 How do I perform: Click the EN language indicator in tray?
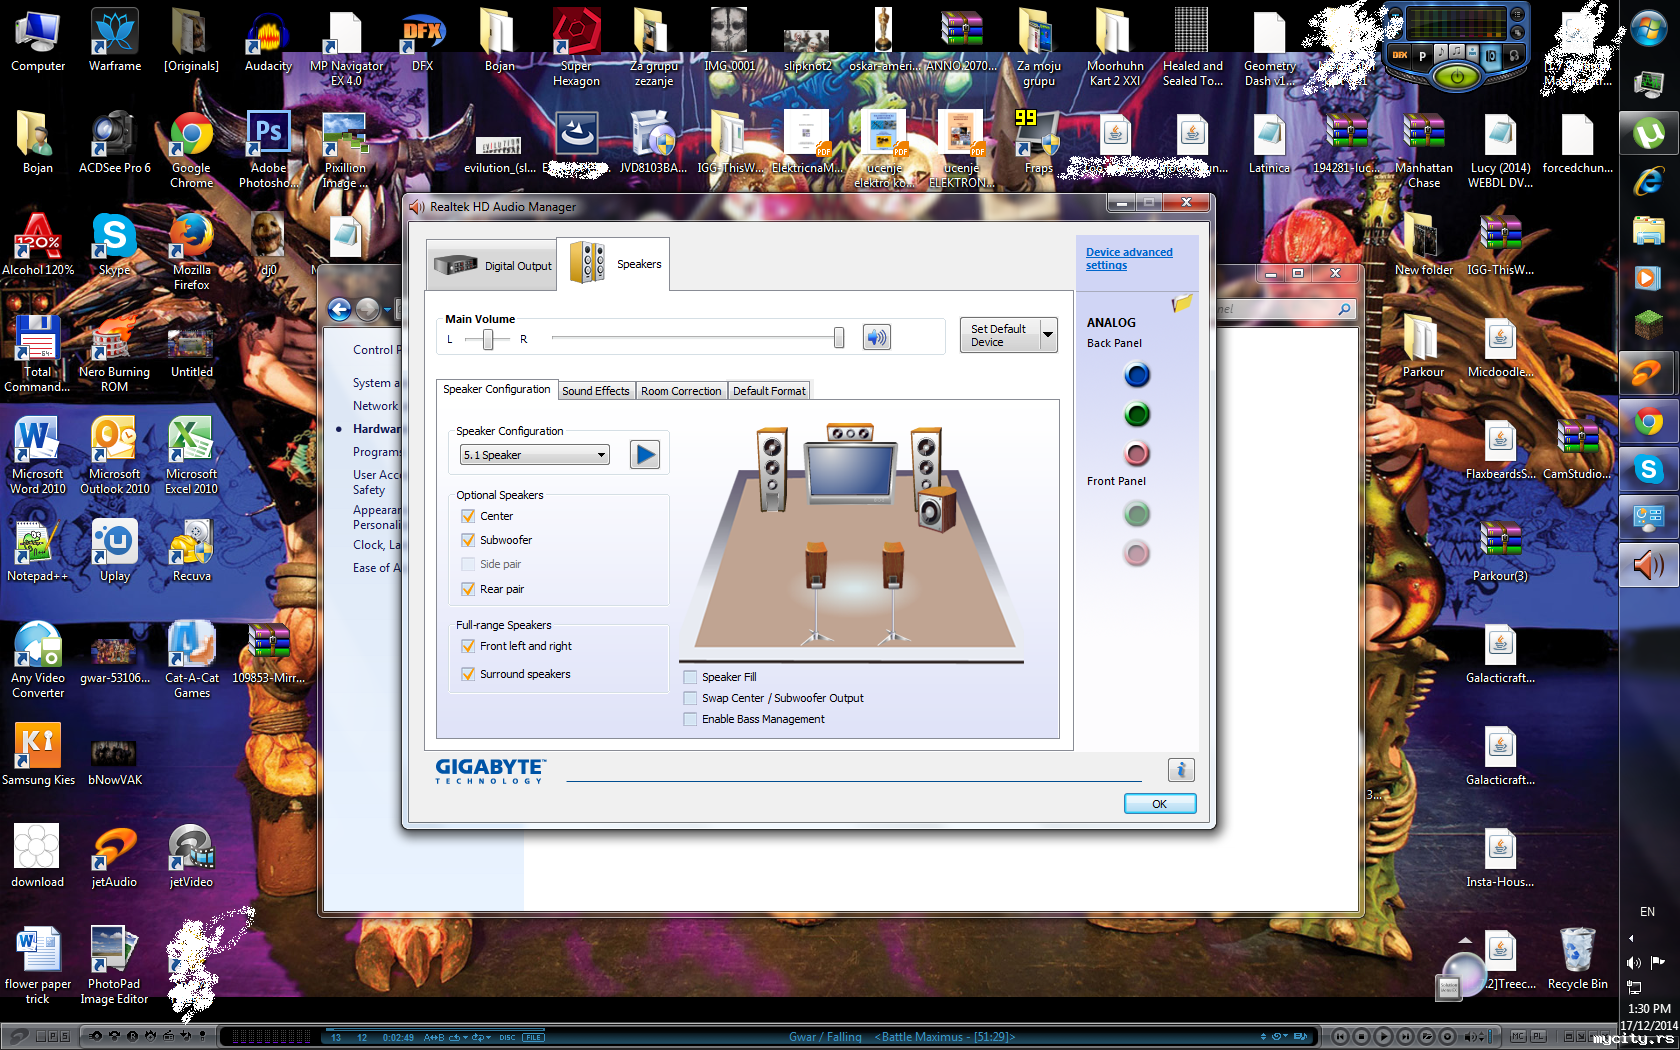click(x=1647, y=912)
